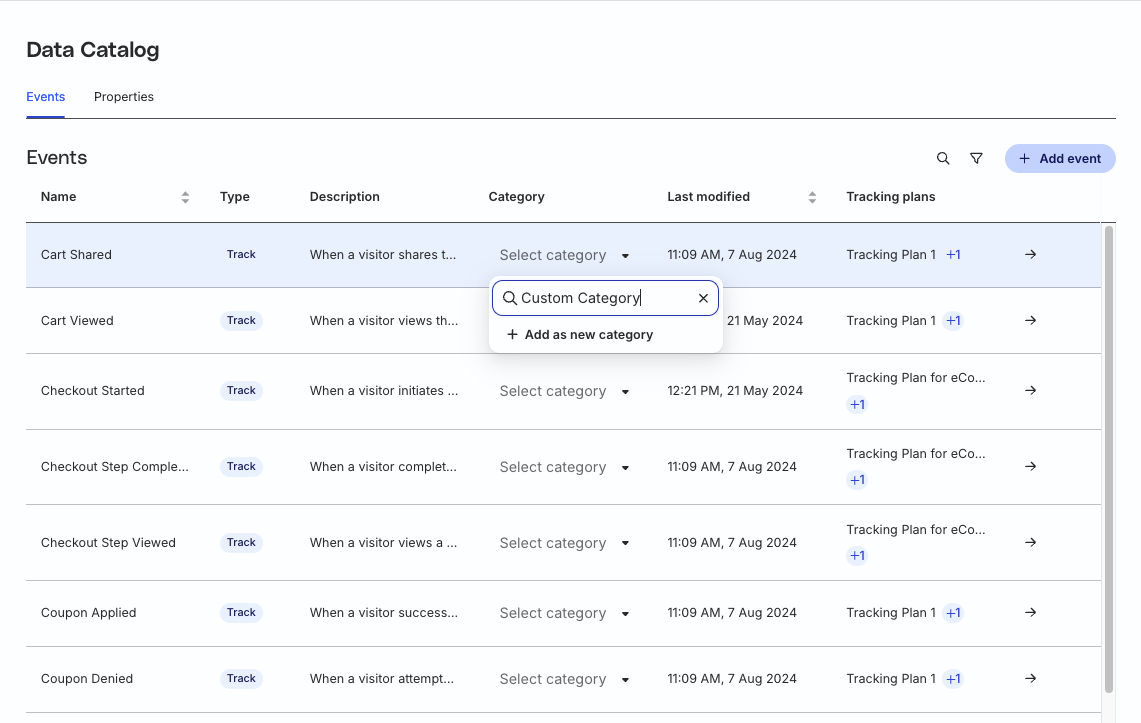
Task: Clear the Custom Category search text
Action: click(703, 298)
